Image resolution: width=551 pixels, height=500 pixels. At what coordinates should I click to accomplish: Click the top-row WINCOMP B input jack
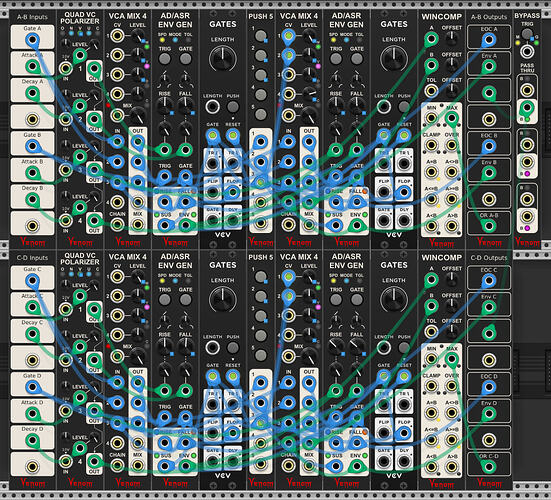click(x=431, y=65)
